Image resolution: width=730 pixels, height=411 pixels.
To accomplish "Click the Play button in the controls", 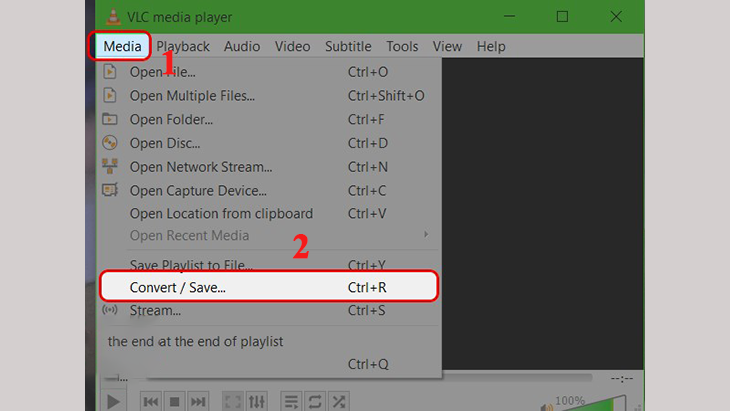I will click(113, 401).
